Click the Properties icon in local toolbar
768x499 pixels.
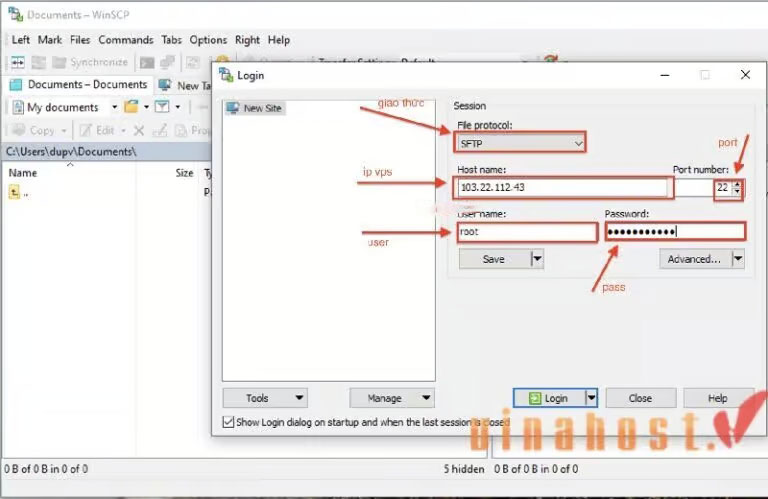tap(181, 130)
